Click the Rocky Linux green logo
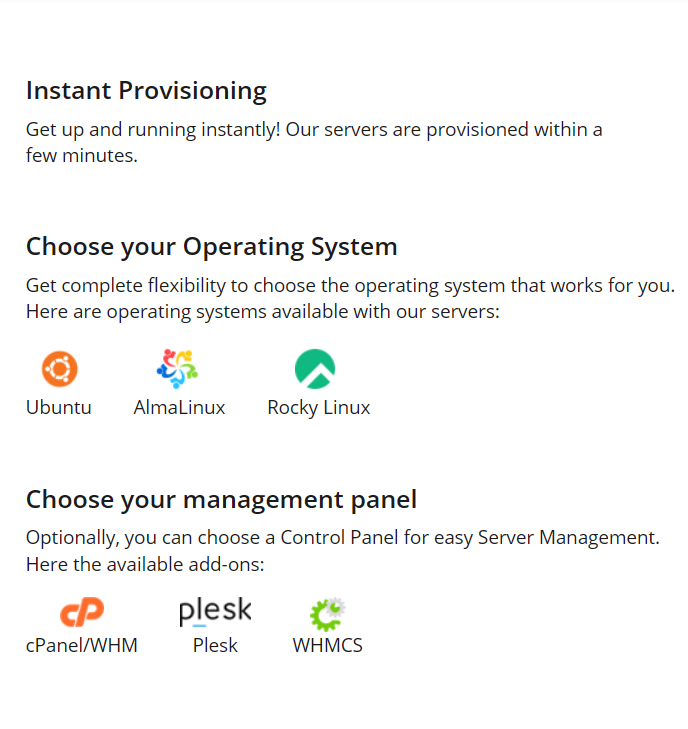This screenshot has height=729, width=688. (x=315, y=369)
